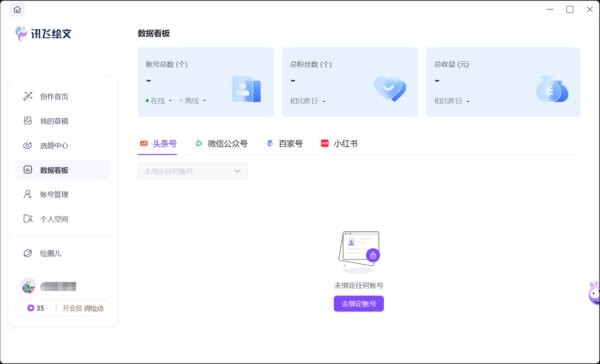Click the 去绑定账号 button
Viewport: 600px width, 364px height.
359,304
